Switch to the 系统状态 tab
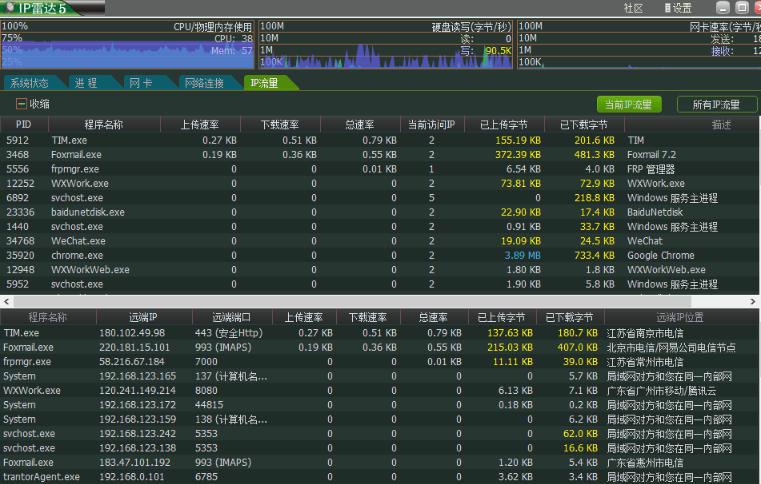Viewport: 761px width, 484px height. [30, 83]
